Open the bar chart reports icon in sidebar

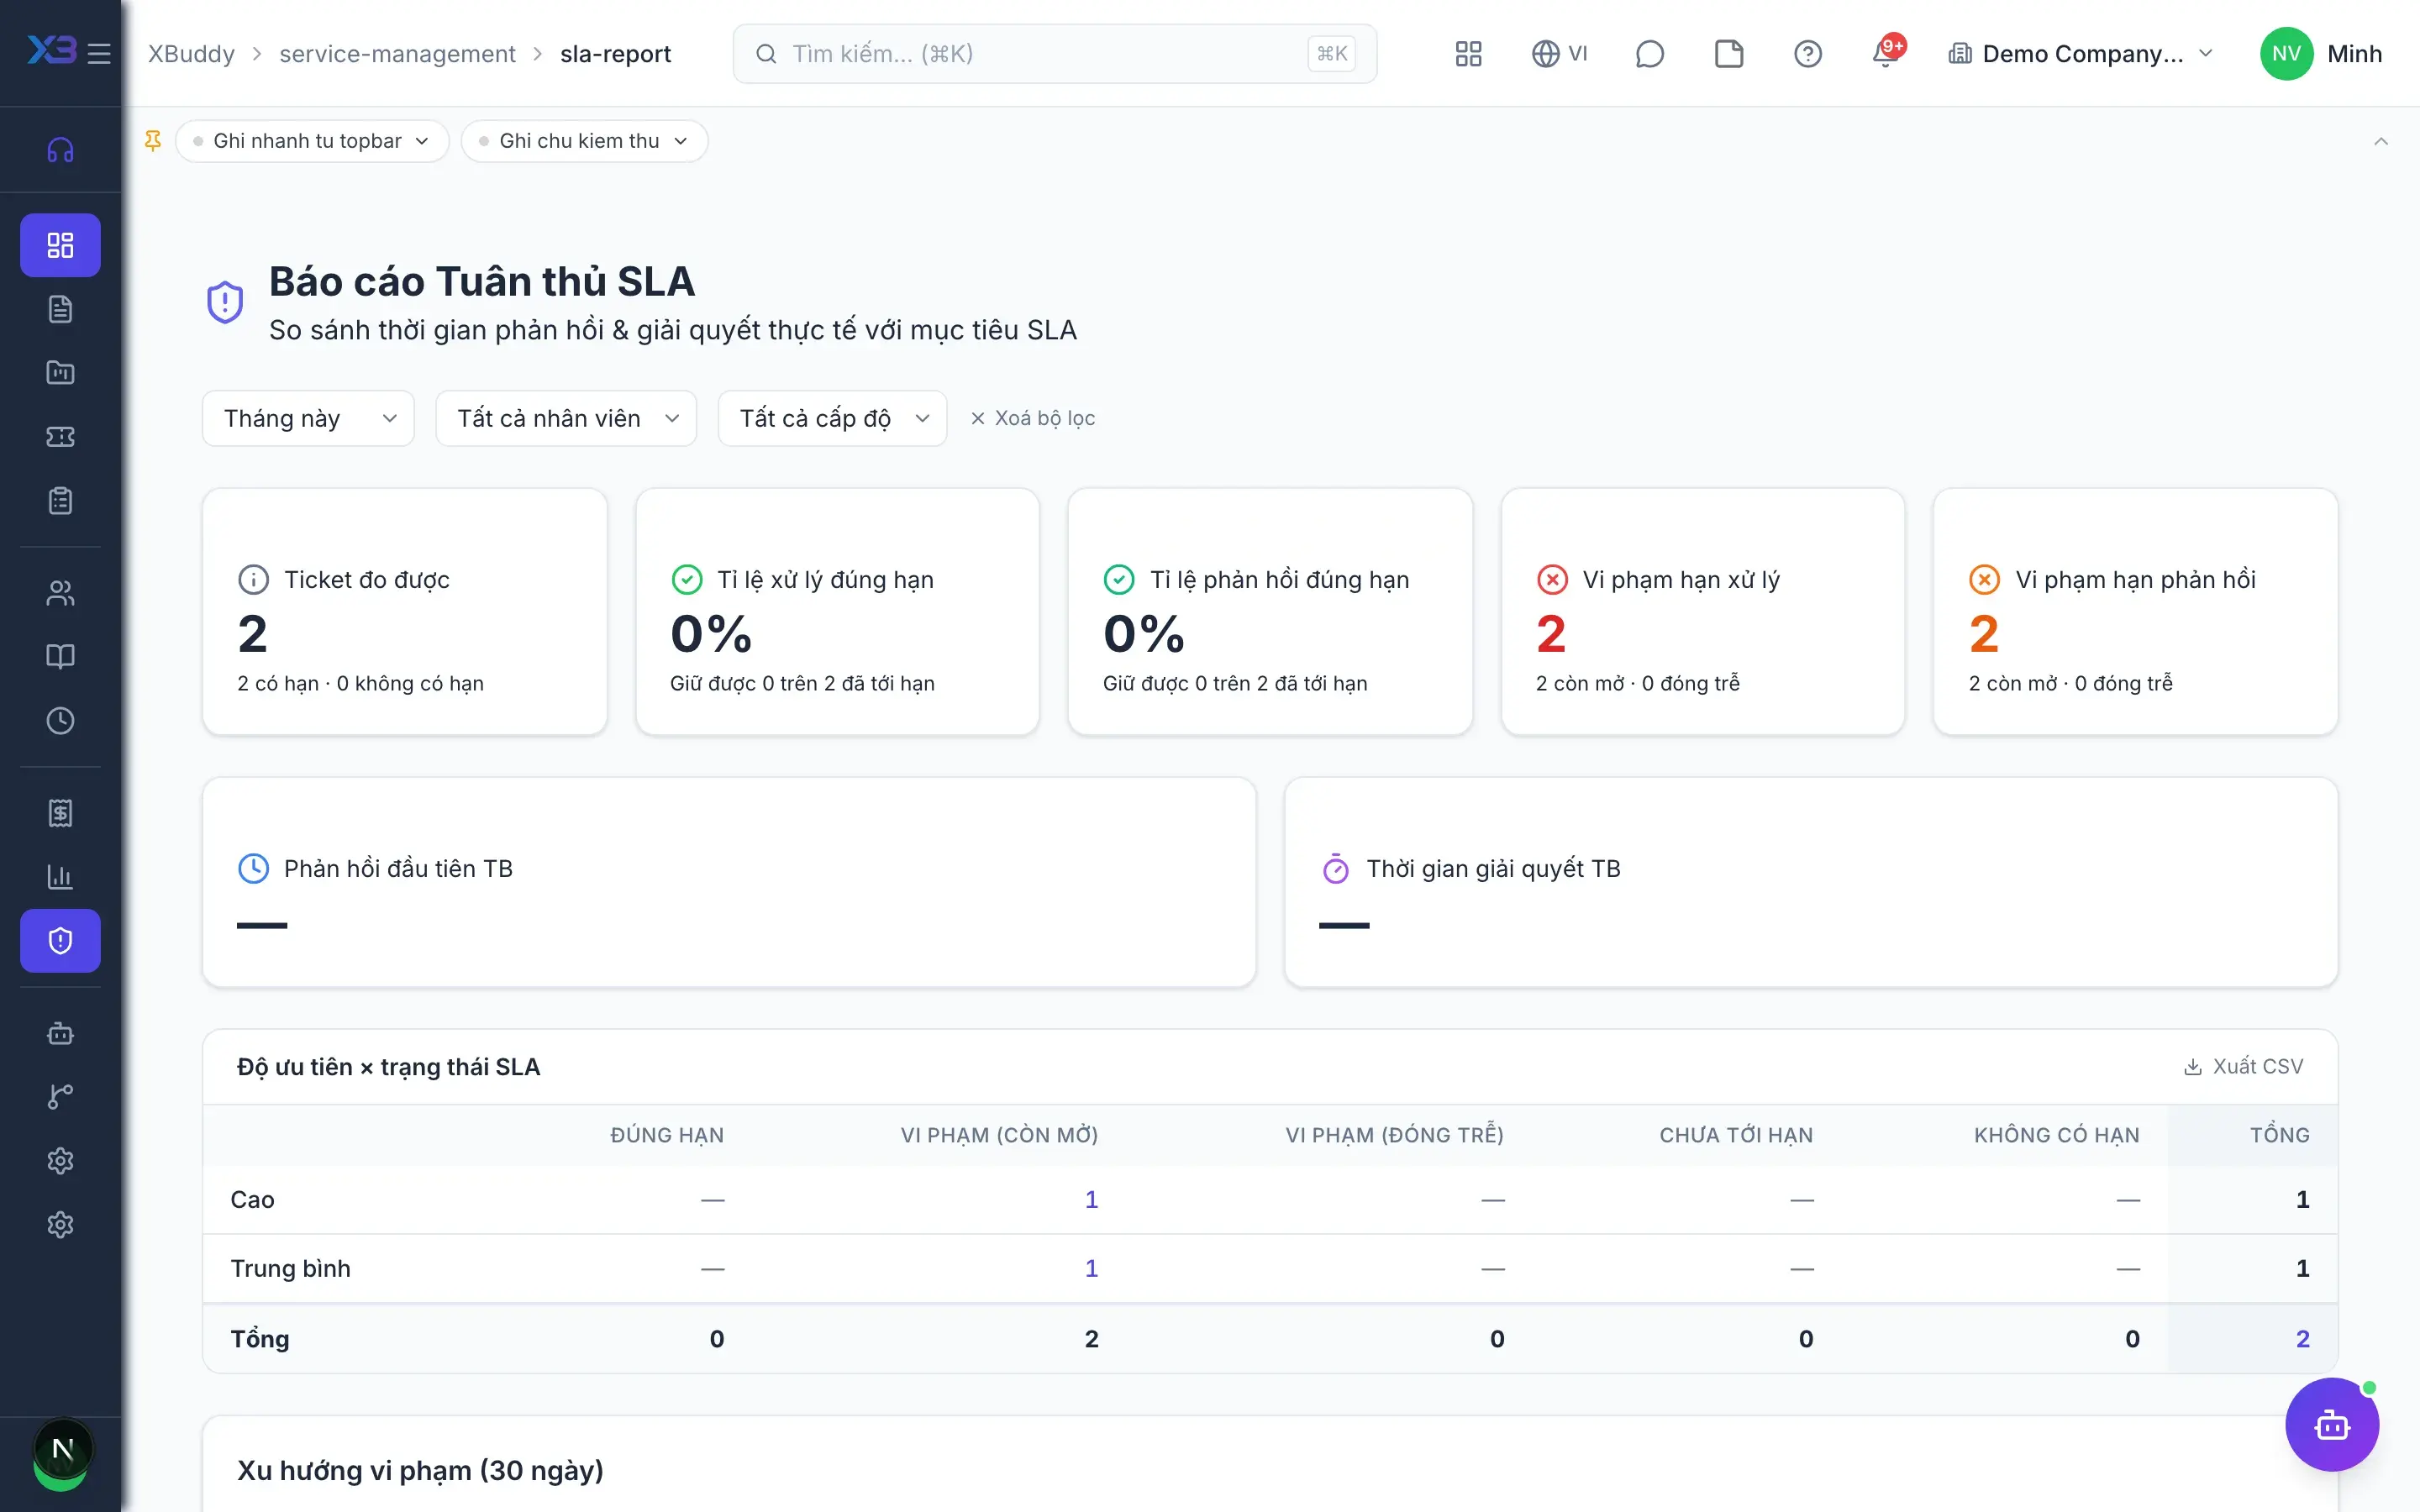tap(60, 877)
